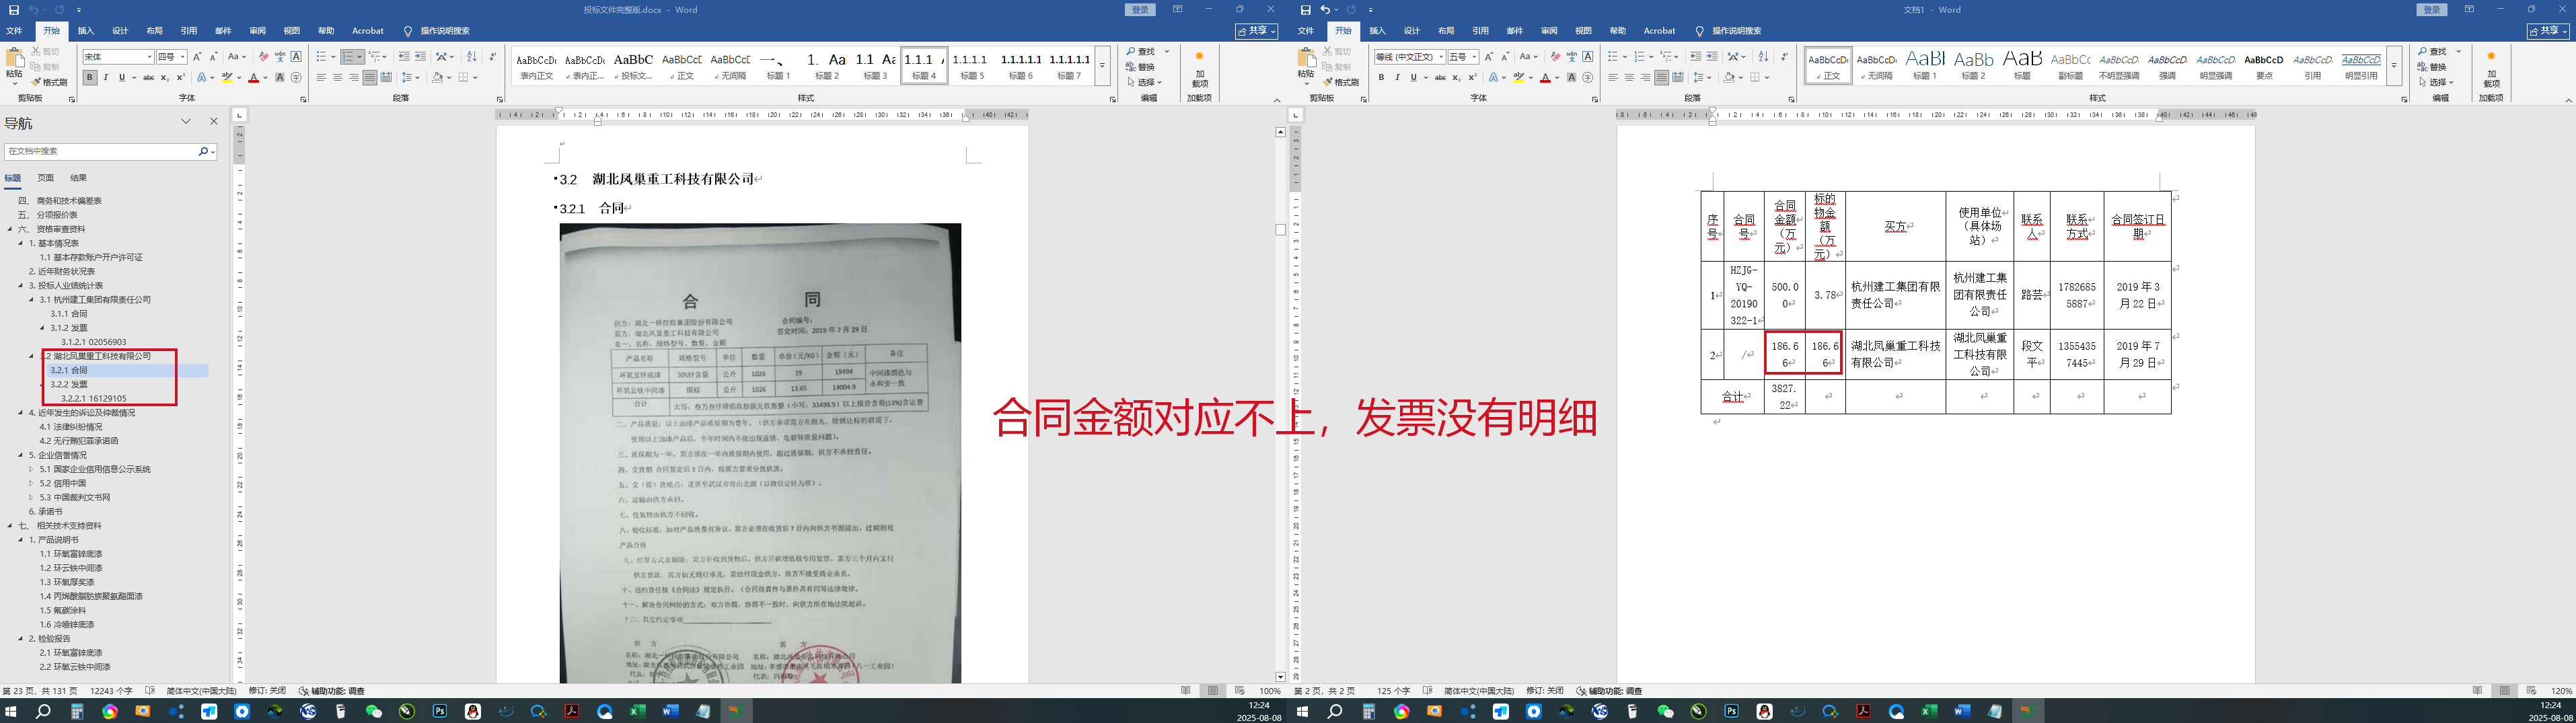This screenshot has width=2576, height=723.
Task: Decrease font size in the 文档1 window
Action: 1505,57
